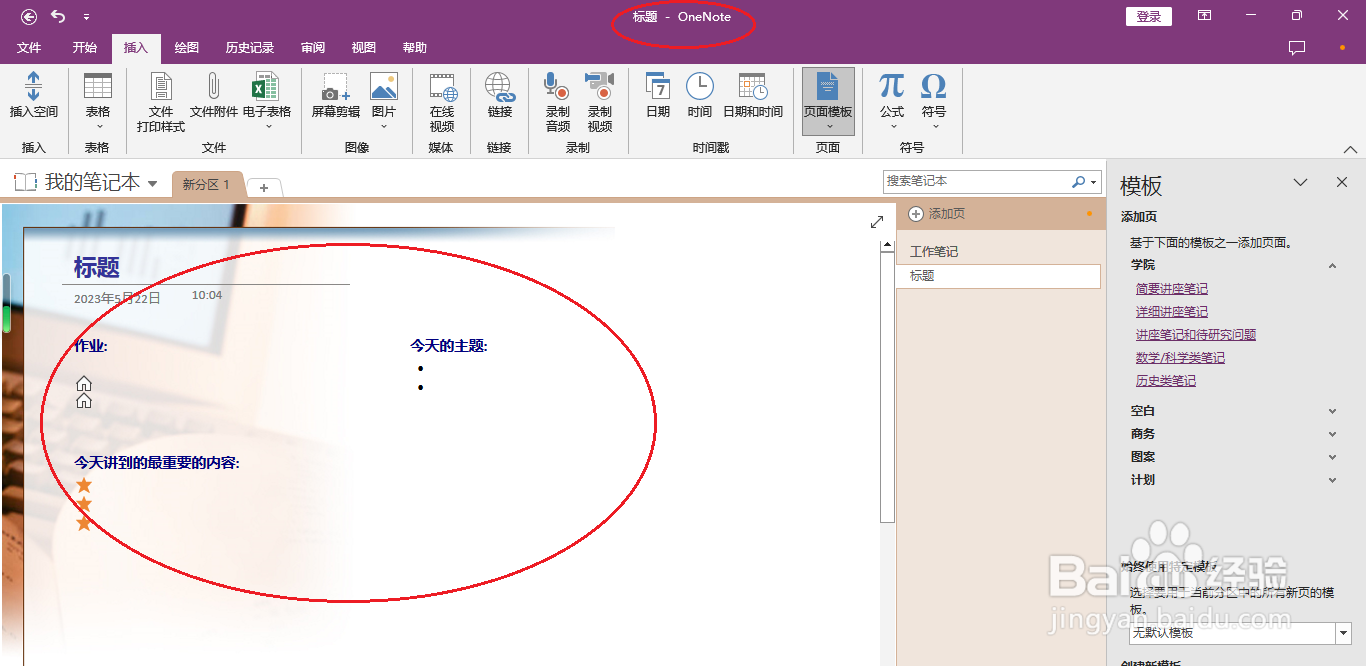
Task: Insert the Date stamp
Action: [x=658, y=96]
